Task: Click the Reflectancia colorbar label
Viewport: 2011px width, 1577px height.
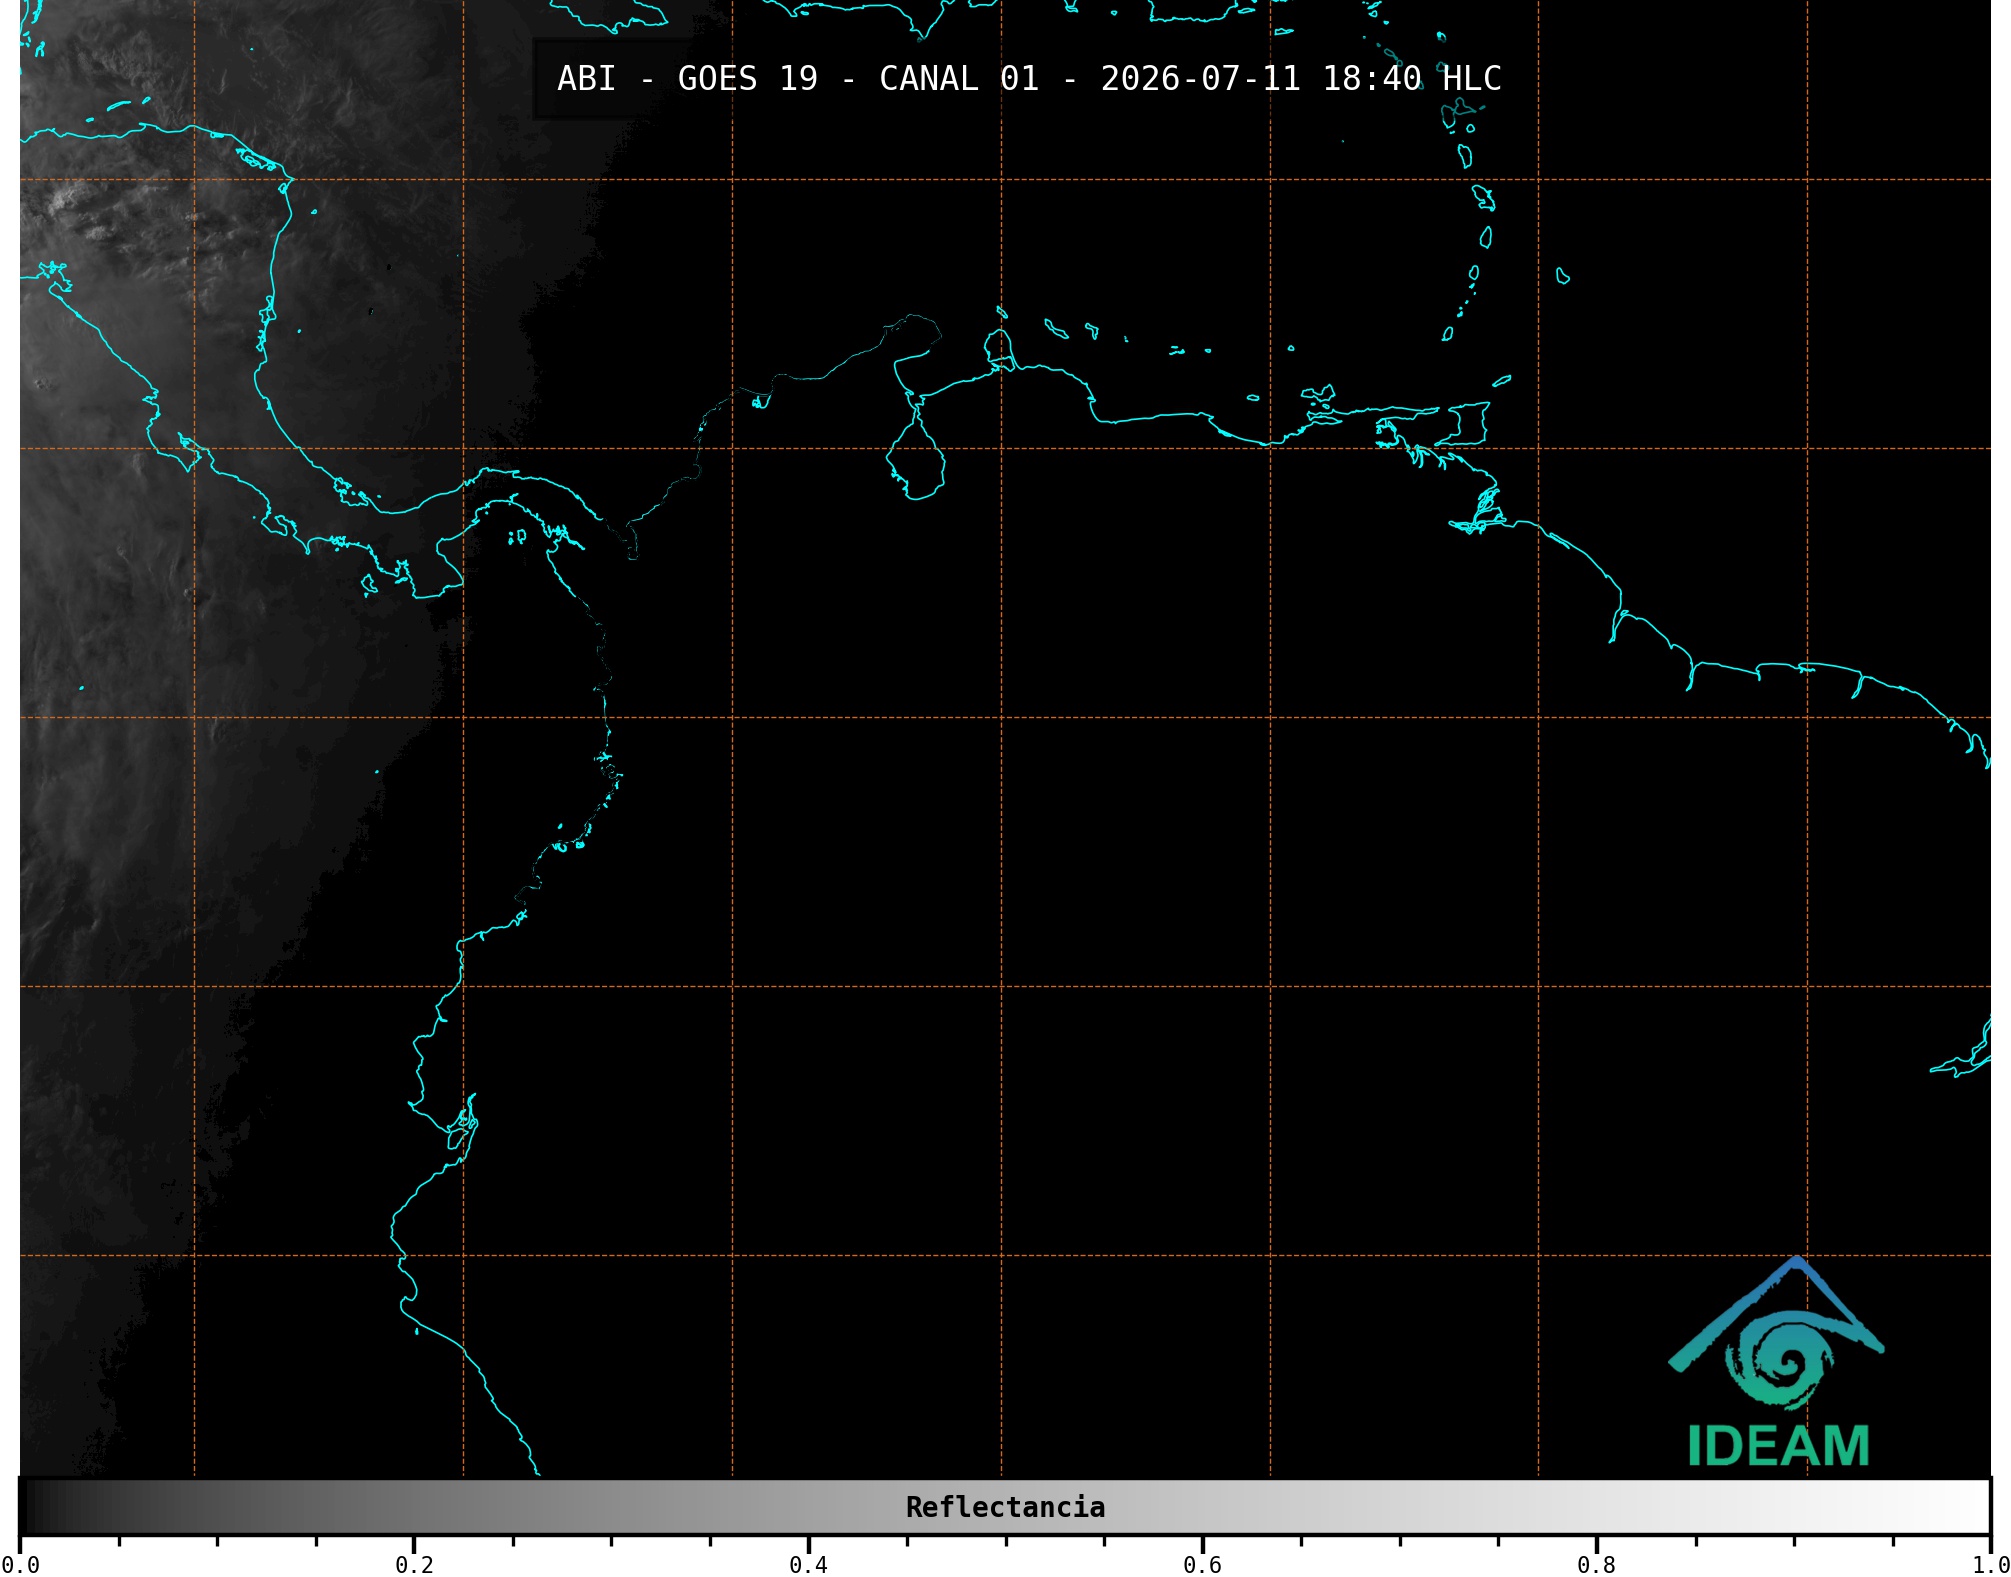Action: click(1005, 1507)
